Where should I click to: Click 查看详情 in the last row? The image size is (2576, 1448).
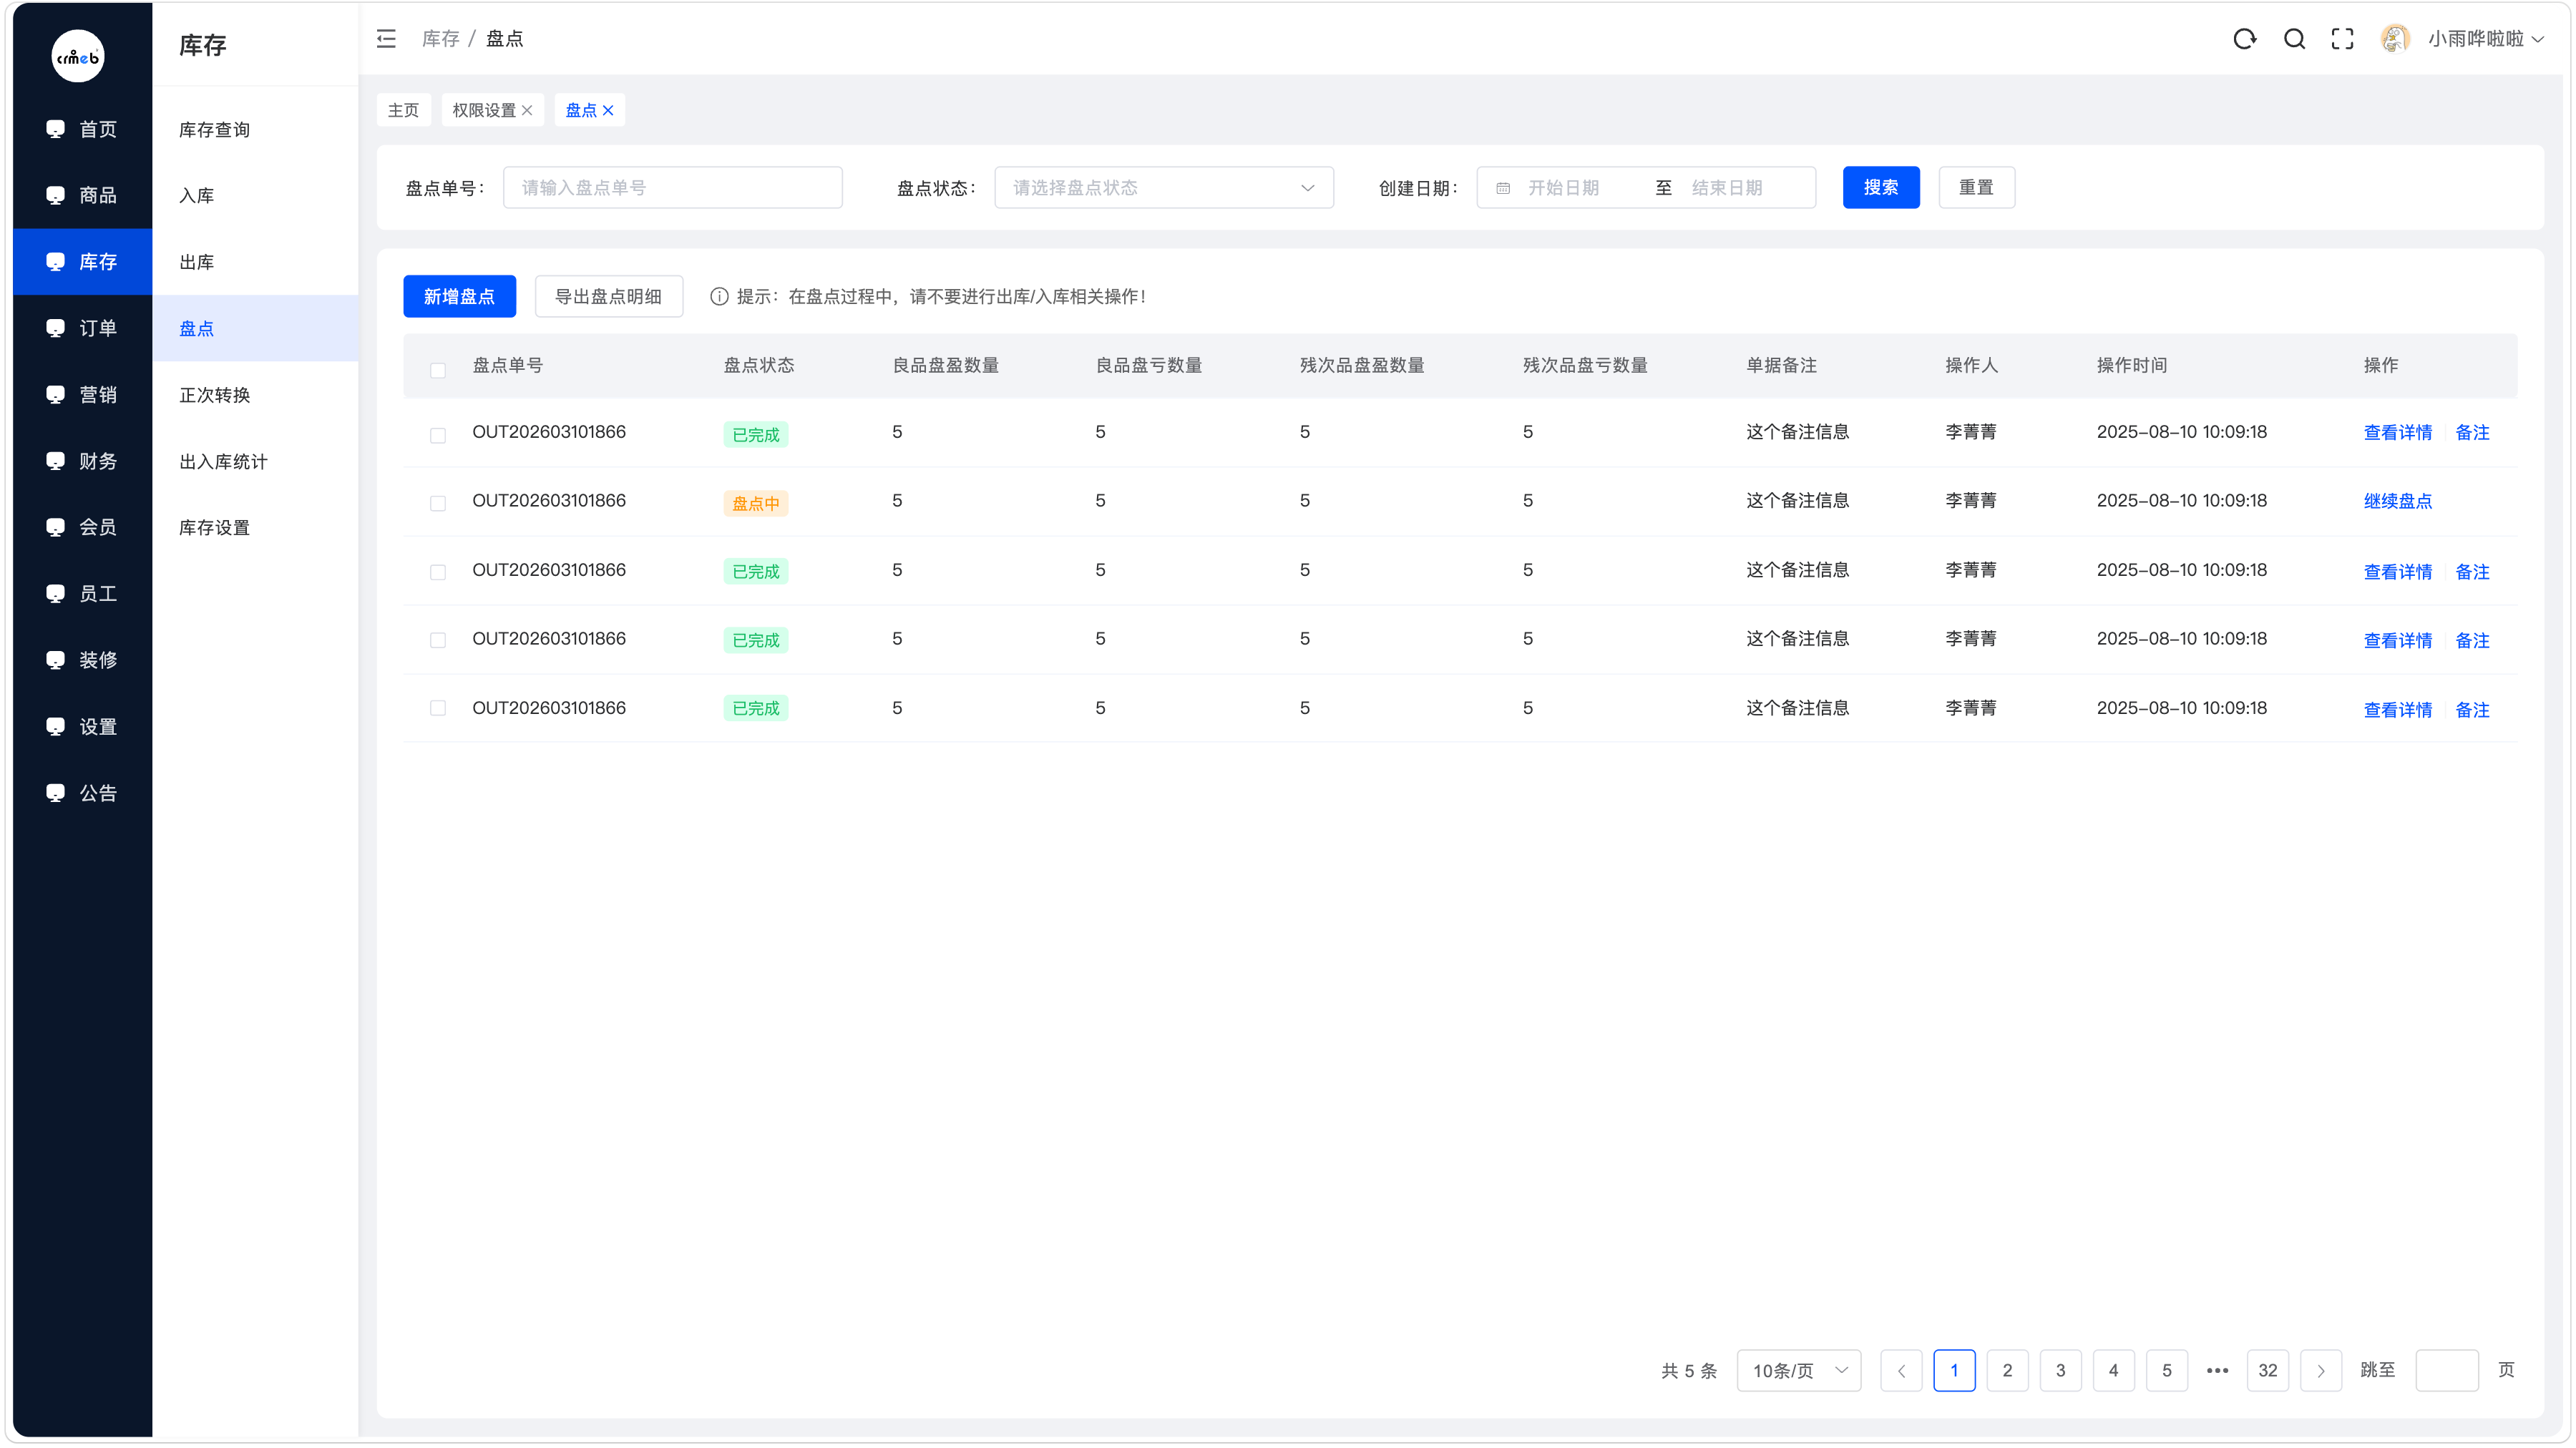tap(2398, 710)
